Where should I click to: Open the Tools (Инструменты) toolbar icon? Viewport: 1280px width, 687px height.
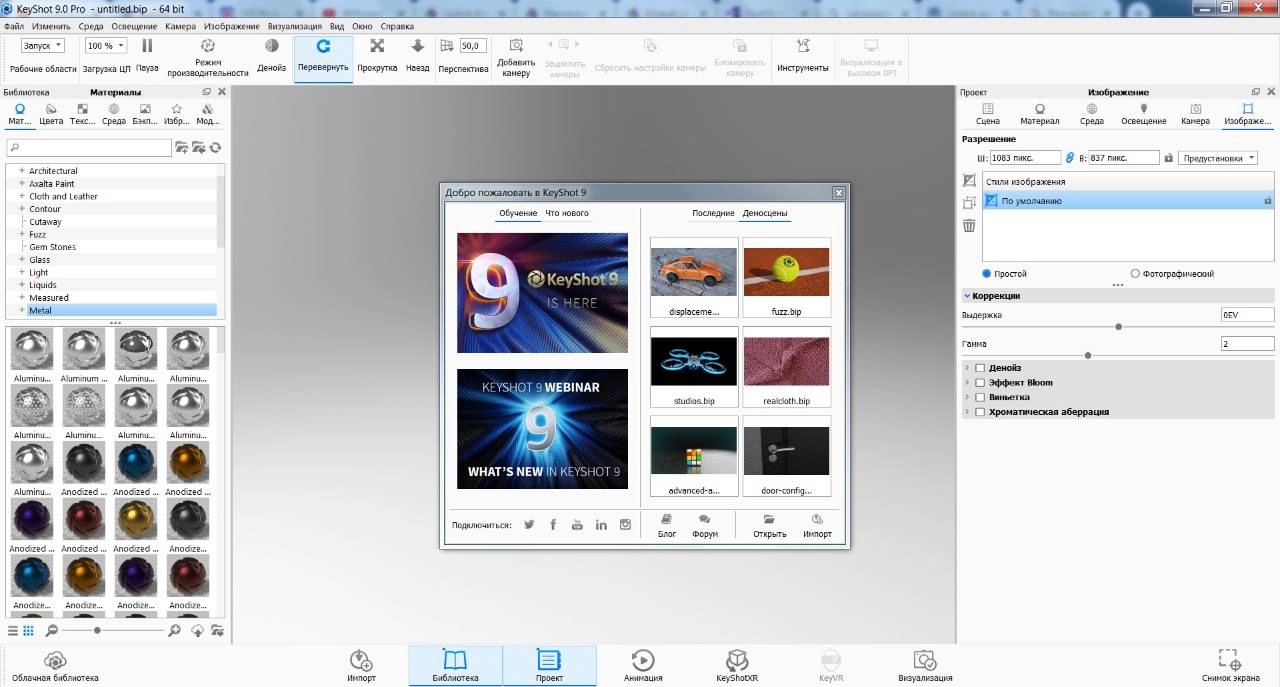[803, 46]
